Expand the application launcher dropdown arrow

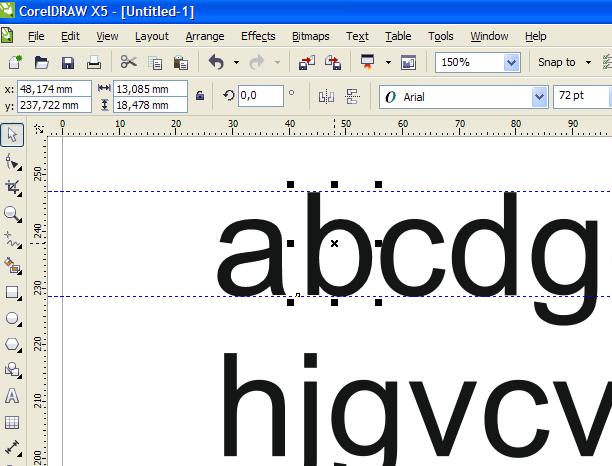click(388, 62)
